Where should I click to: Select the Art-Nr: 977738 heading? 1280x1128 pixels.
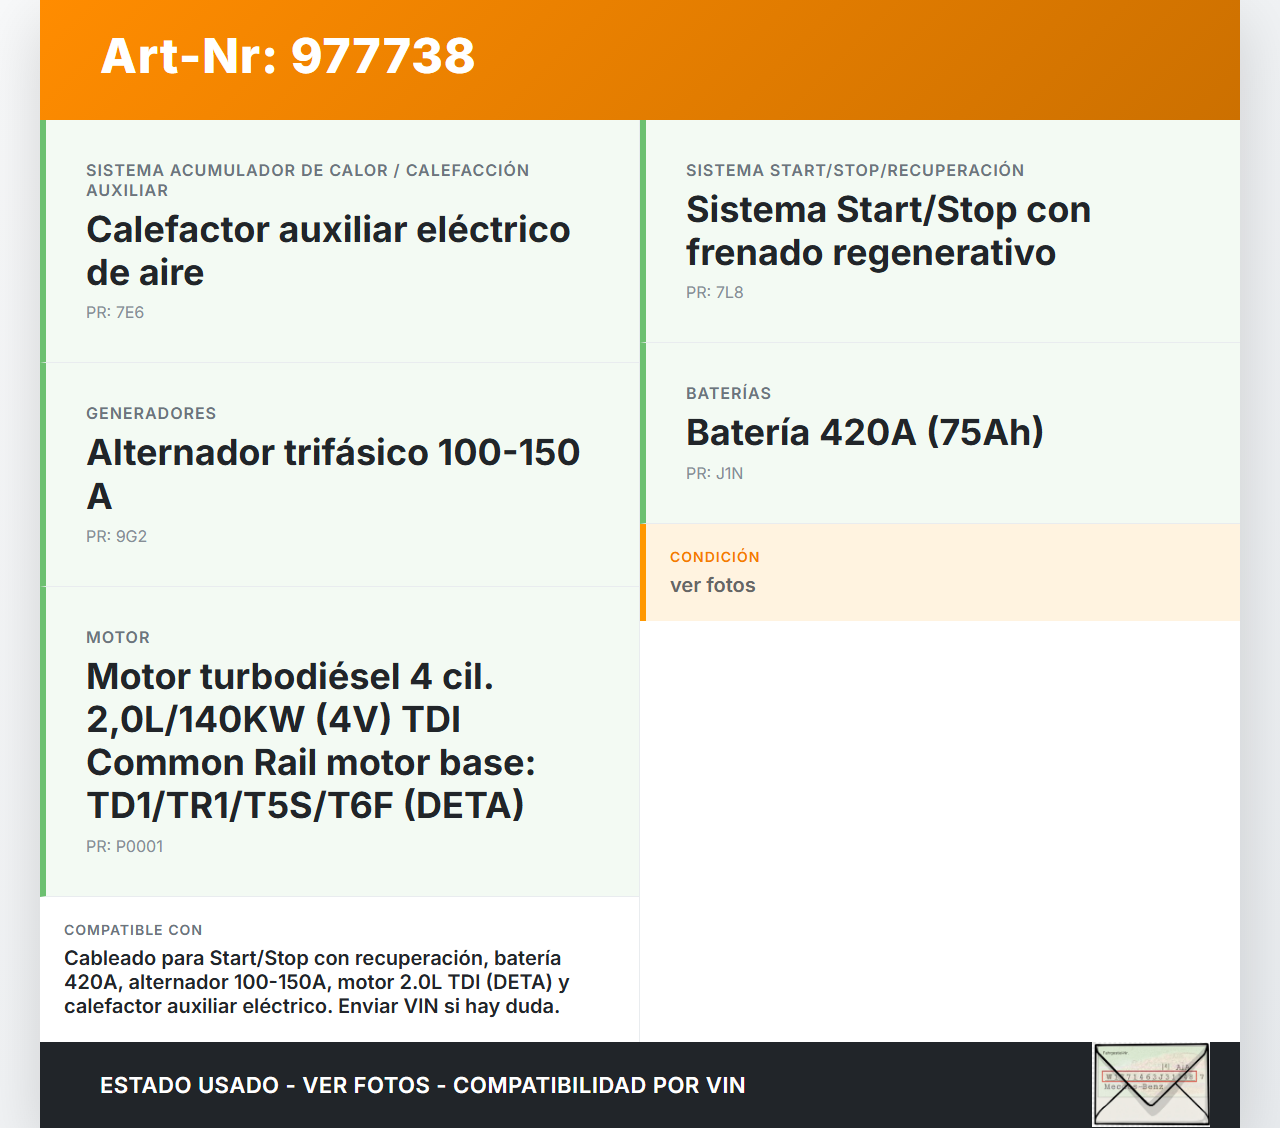[x=288, y=56]
